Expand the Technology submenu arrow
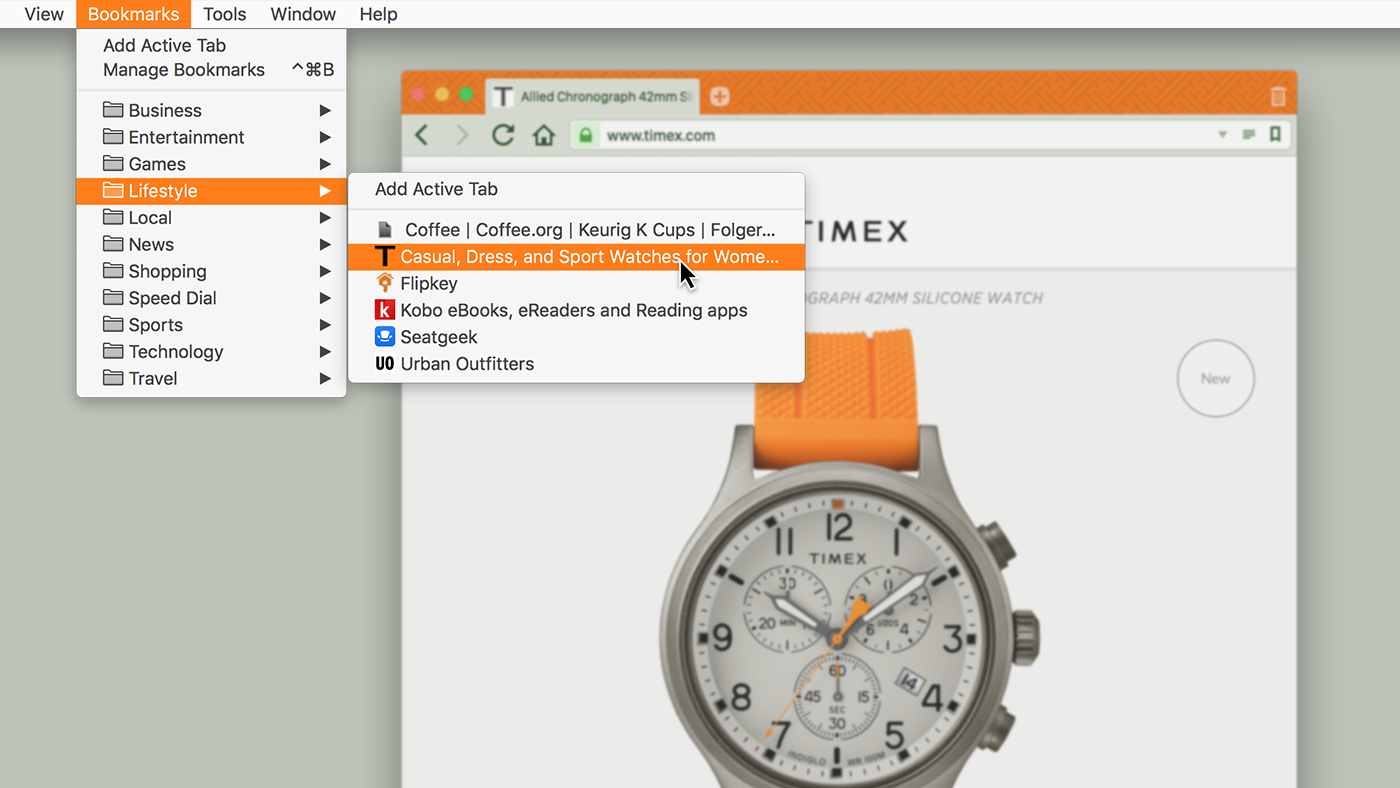The height and width of the screenshot is (788, 1400). [x=325, y=351]
